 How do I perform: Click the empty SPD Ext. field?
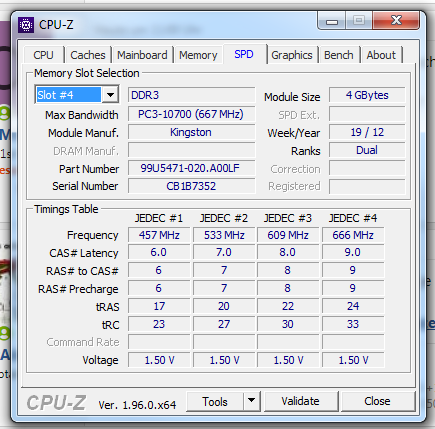tap(367, 114)
